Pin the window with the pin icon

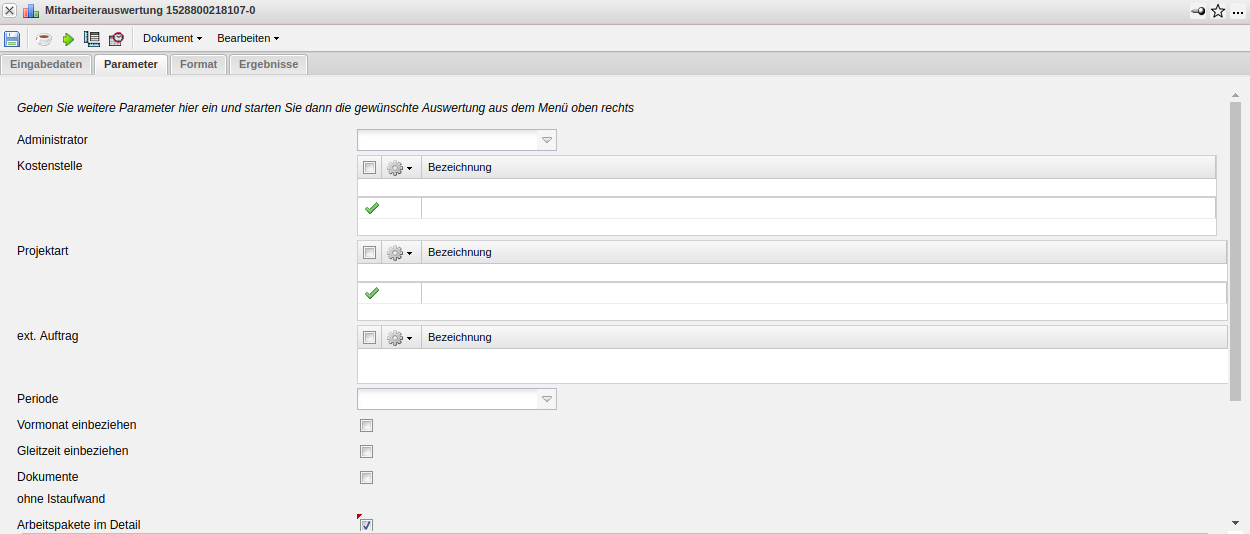click(x=1198, y=11)
